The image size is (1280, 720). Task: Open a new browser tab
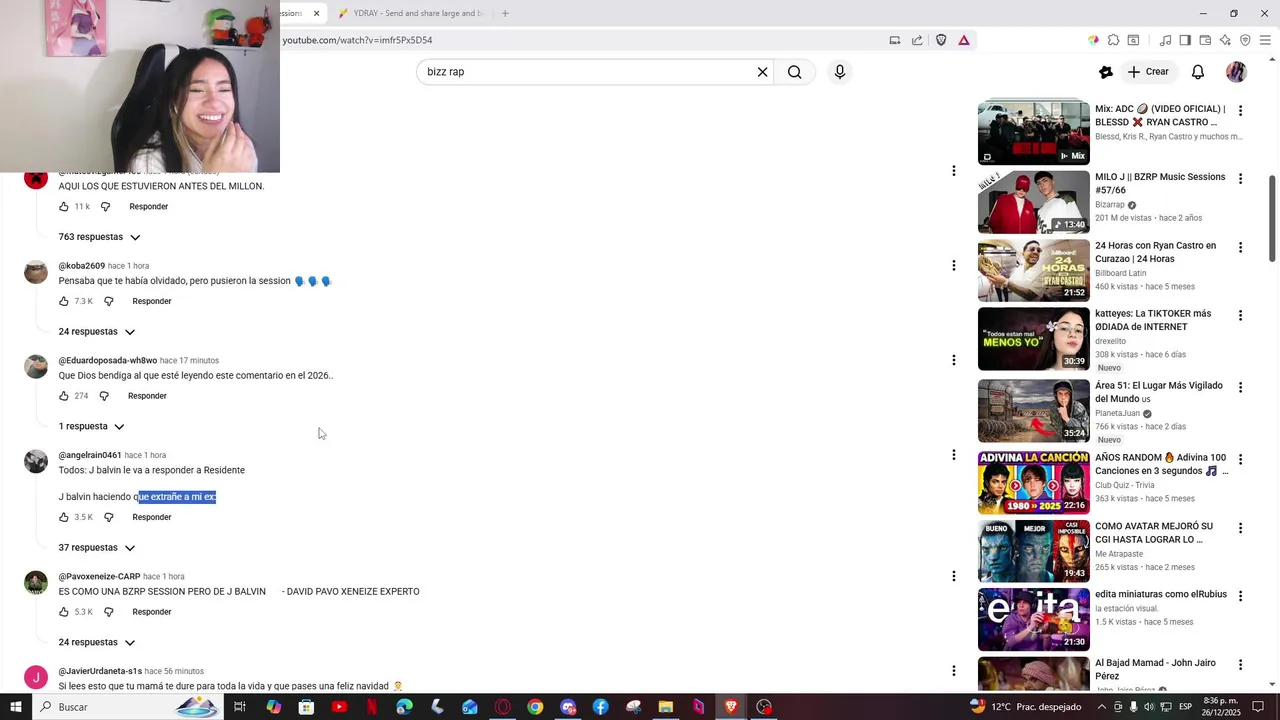505,13
